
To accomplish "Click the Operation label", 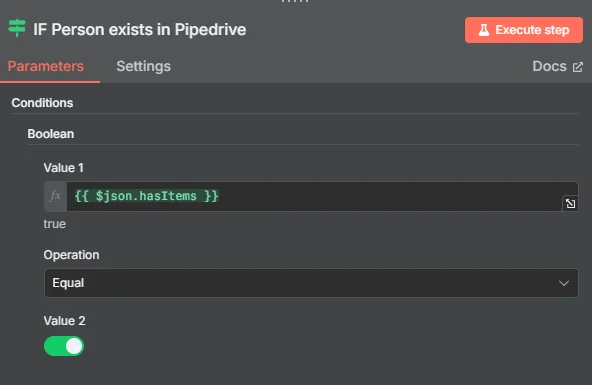I will [71, 255].
